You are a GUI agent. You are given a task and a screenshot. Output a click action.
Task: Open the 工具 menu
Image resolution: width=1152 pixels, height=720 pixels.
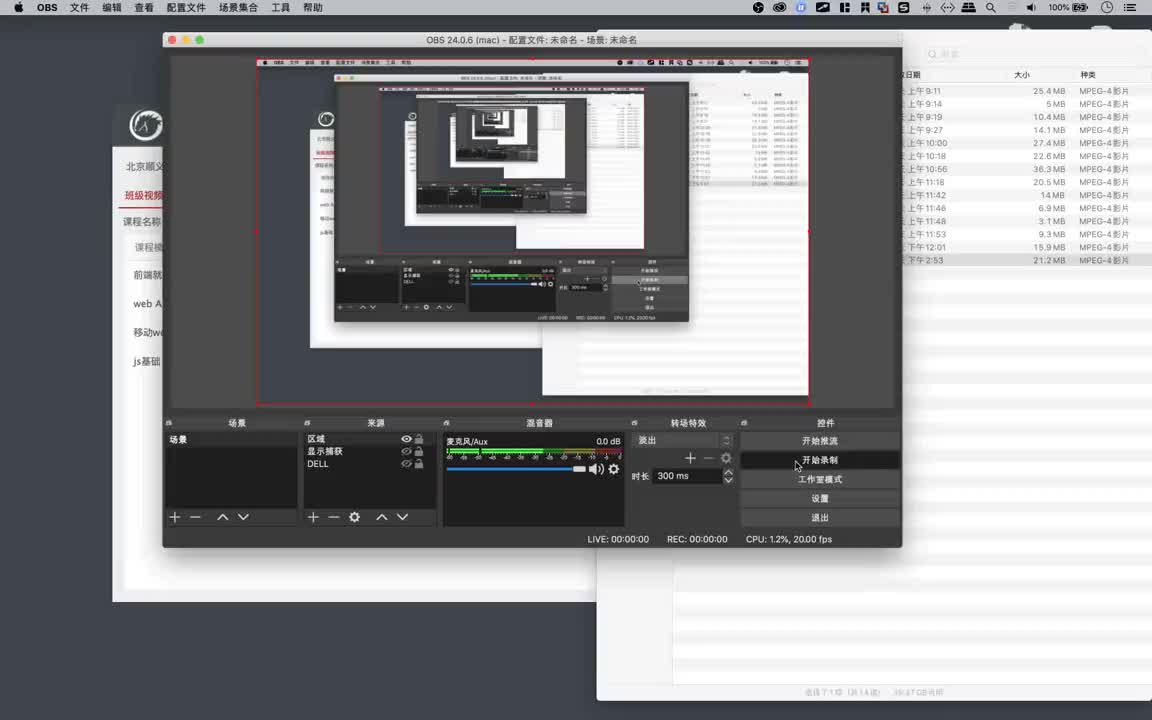pos(281,7)
